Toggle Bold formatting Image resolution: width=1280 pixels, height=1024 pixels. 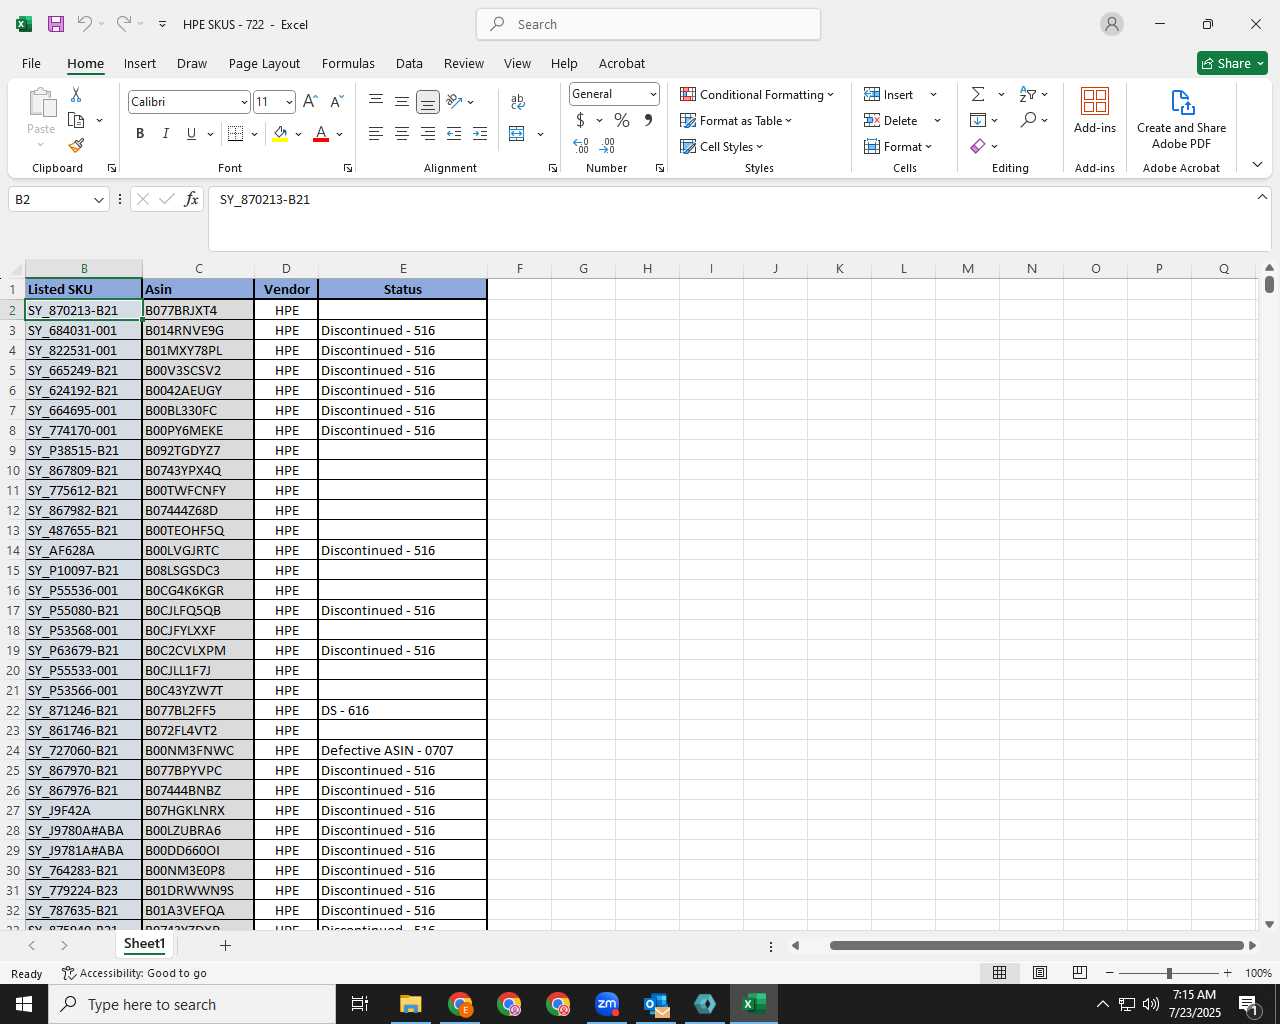coord(140,133)
